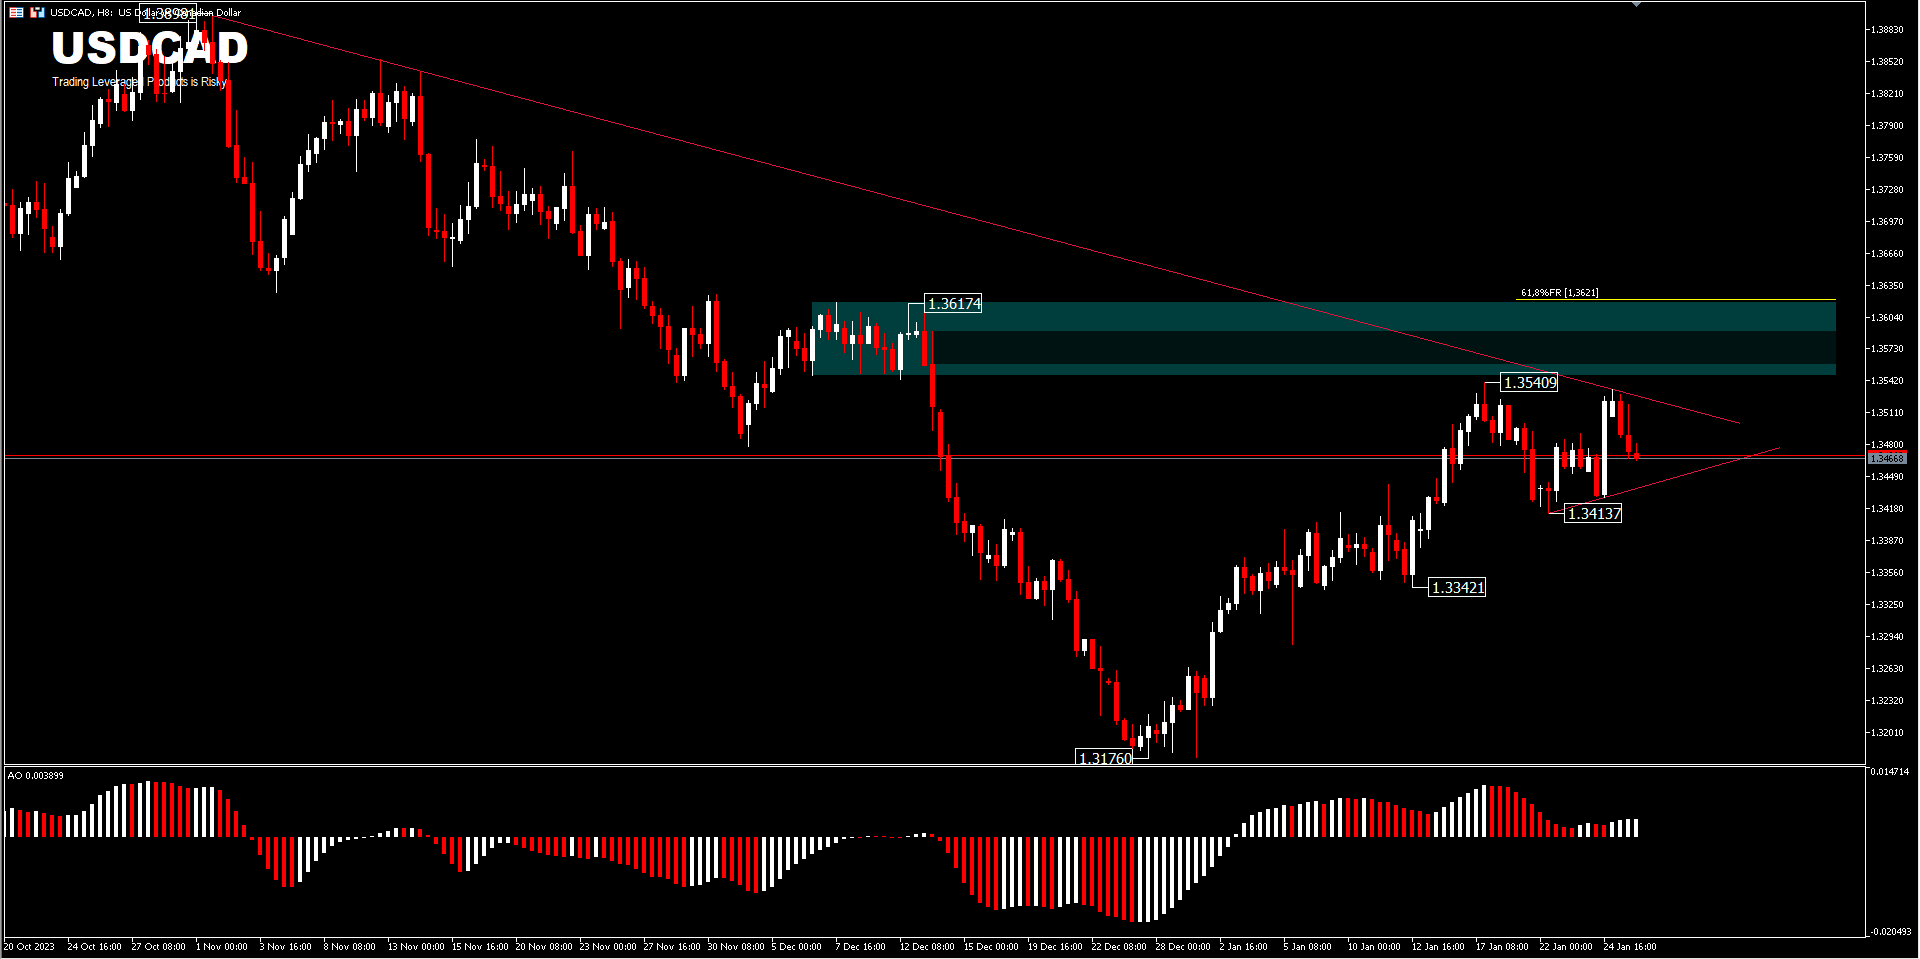Click the 1.38830 price scale value
The height and width of the screenshot is (959, 1920).
(x=1889, y=30)
